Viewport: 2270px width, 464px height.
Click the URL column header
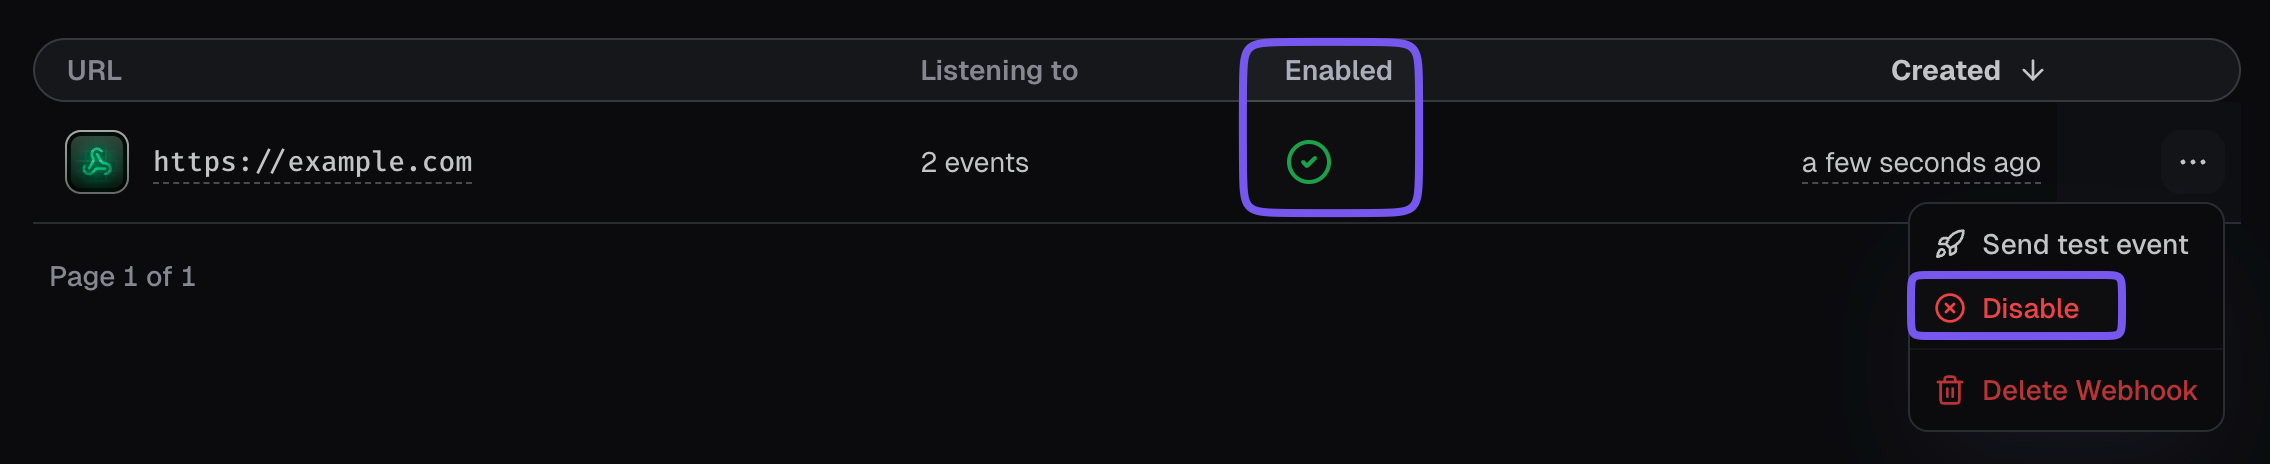pyautogui.click(x=94, y=71)
